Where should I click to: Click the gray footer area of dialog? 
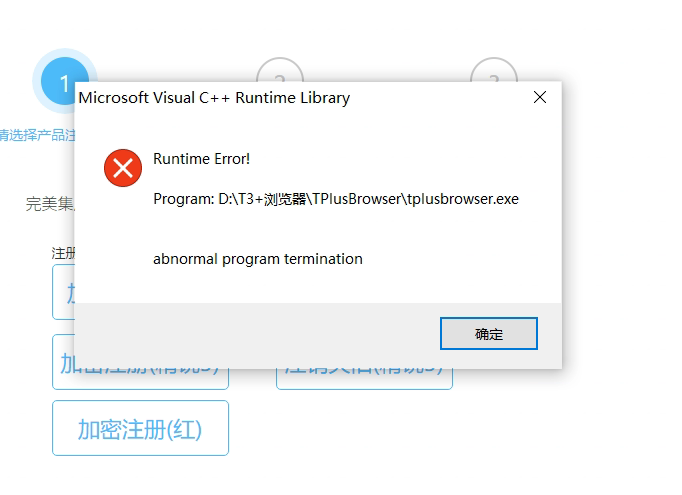point(257,335)
